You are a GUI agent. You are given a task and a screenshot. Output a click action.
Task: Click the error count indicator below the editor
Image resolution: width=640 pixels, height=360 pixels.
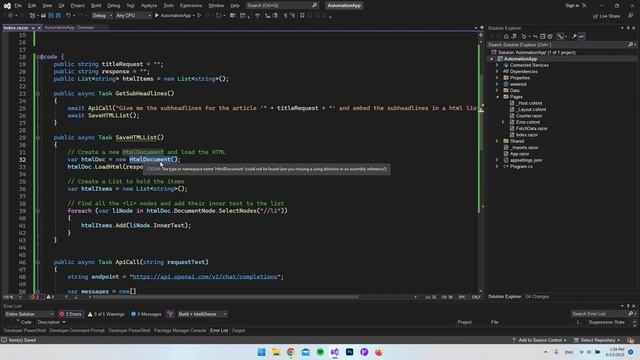(35, 297)
